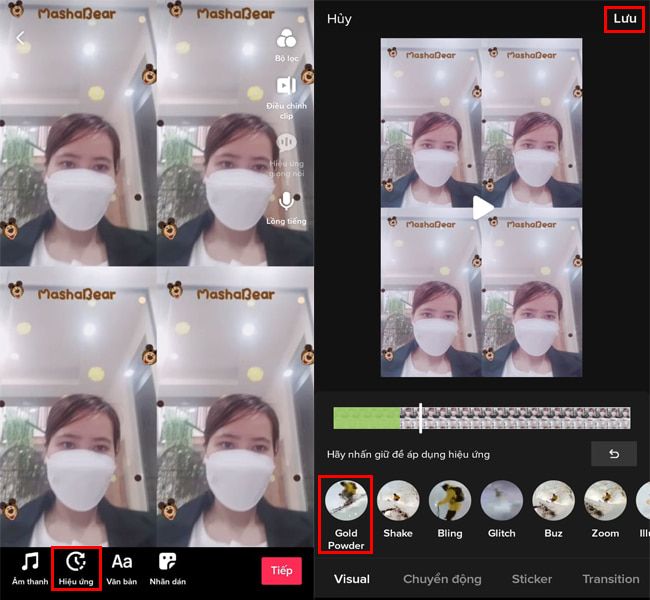Play the video preview
The image size is (650, 600).
482,208
